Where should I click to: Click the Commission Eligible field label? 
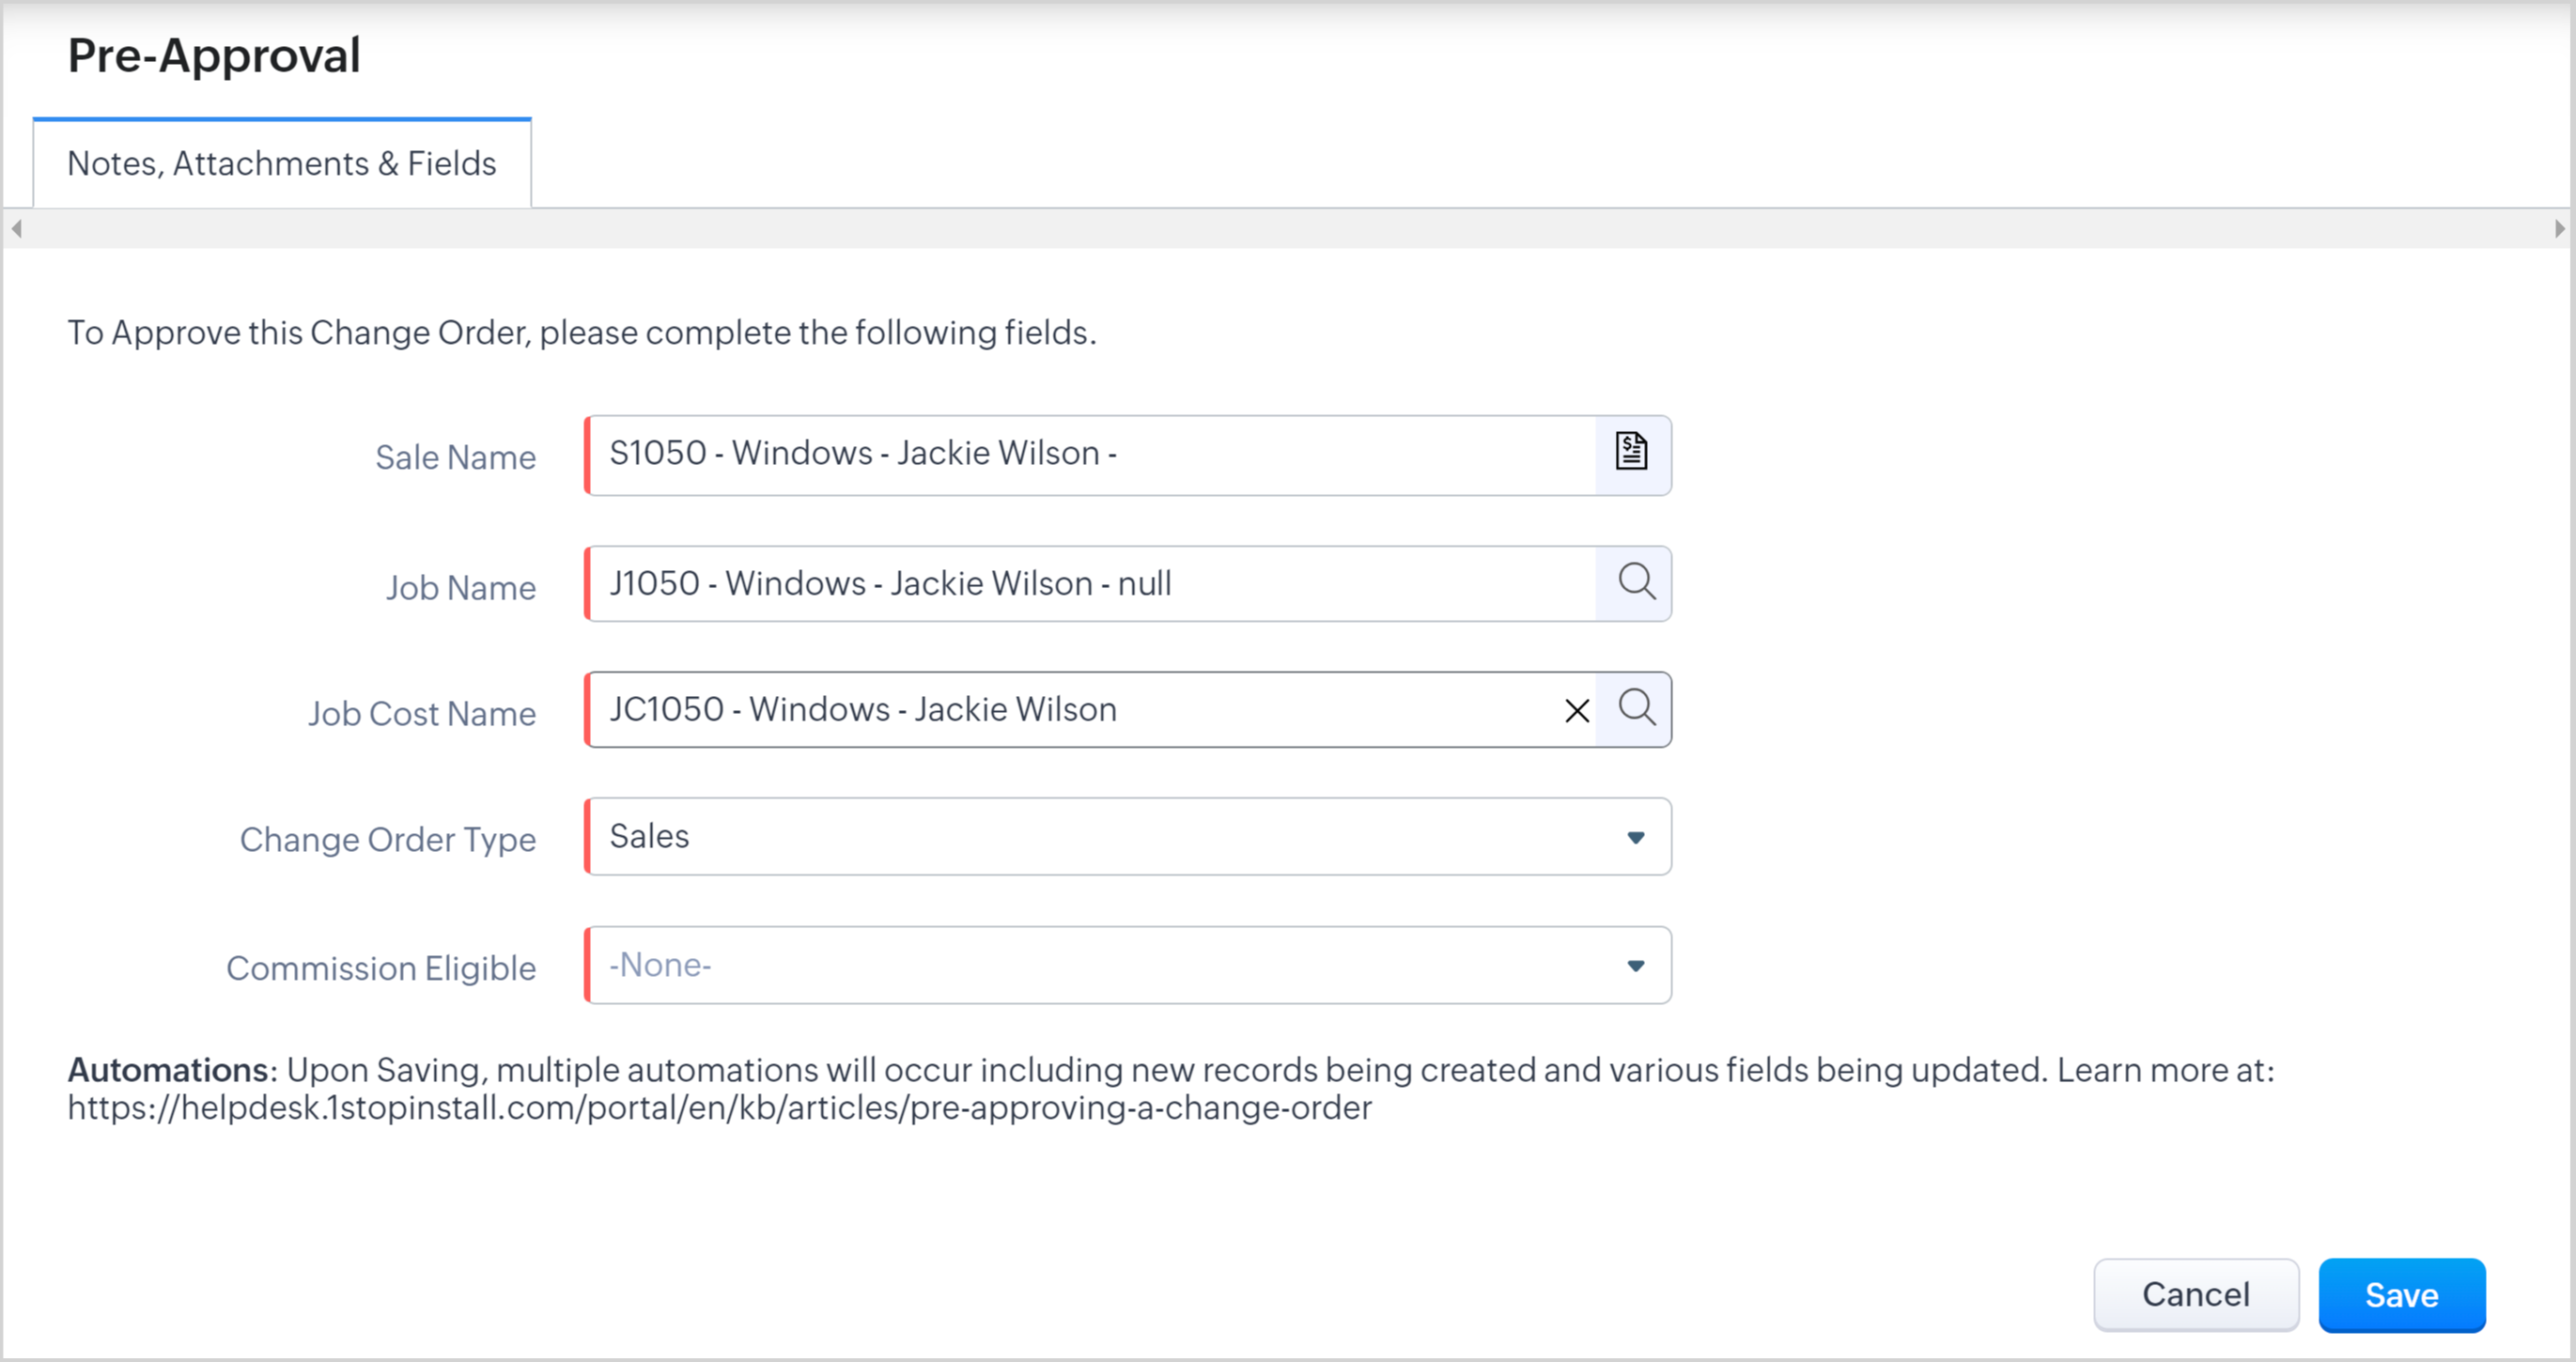tap(380, 968)
